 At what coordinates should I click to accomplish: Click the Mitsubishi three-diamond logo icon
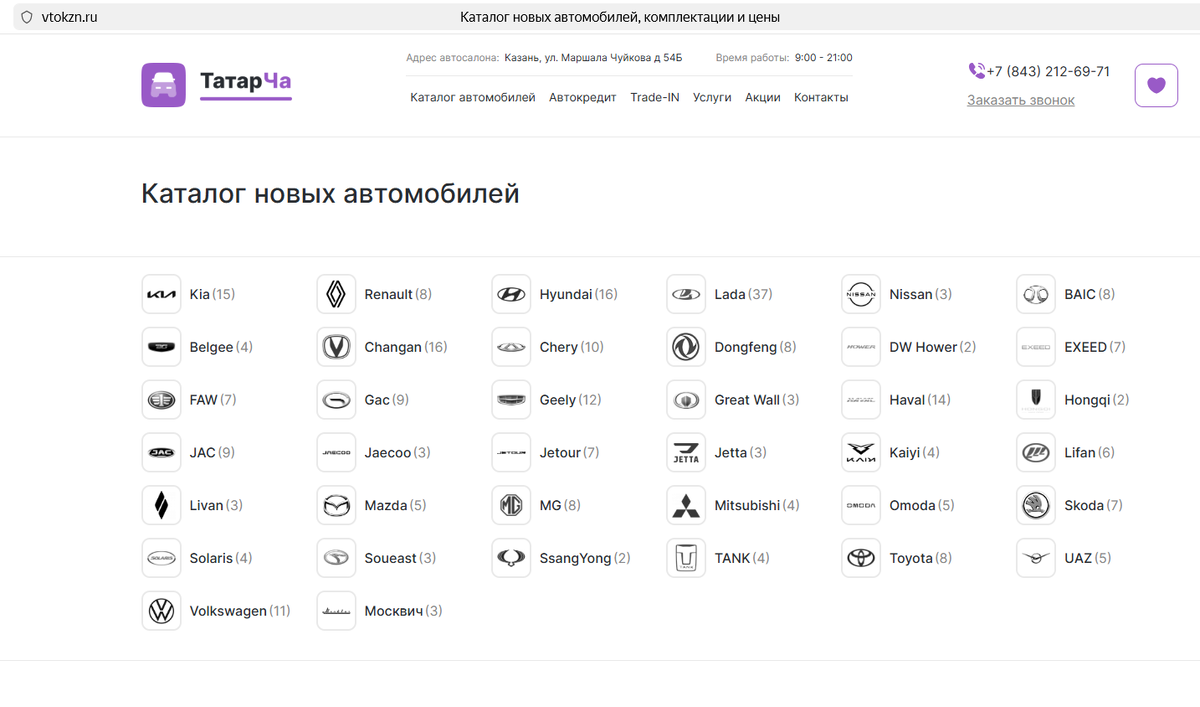686,506
